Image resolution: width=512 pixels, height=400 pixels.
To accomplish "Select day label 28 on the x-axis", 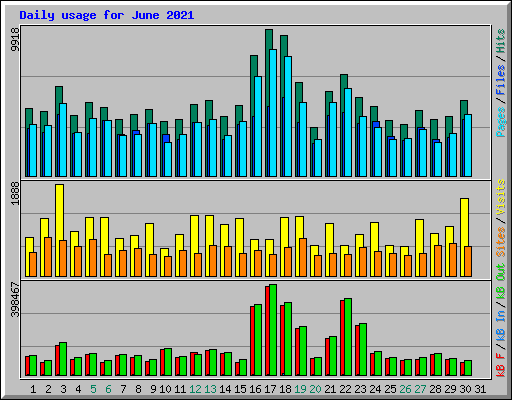I will (435, 389).
